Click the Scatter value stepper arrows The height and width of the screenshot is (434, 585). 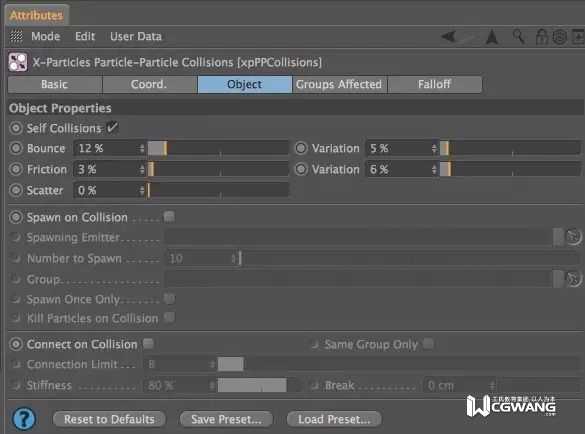click(142, 191)
